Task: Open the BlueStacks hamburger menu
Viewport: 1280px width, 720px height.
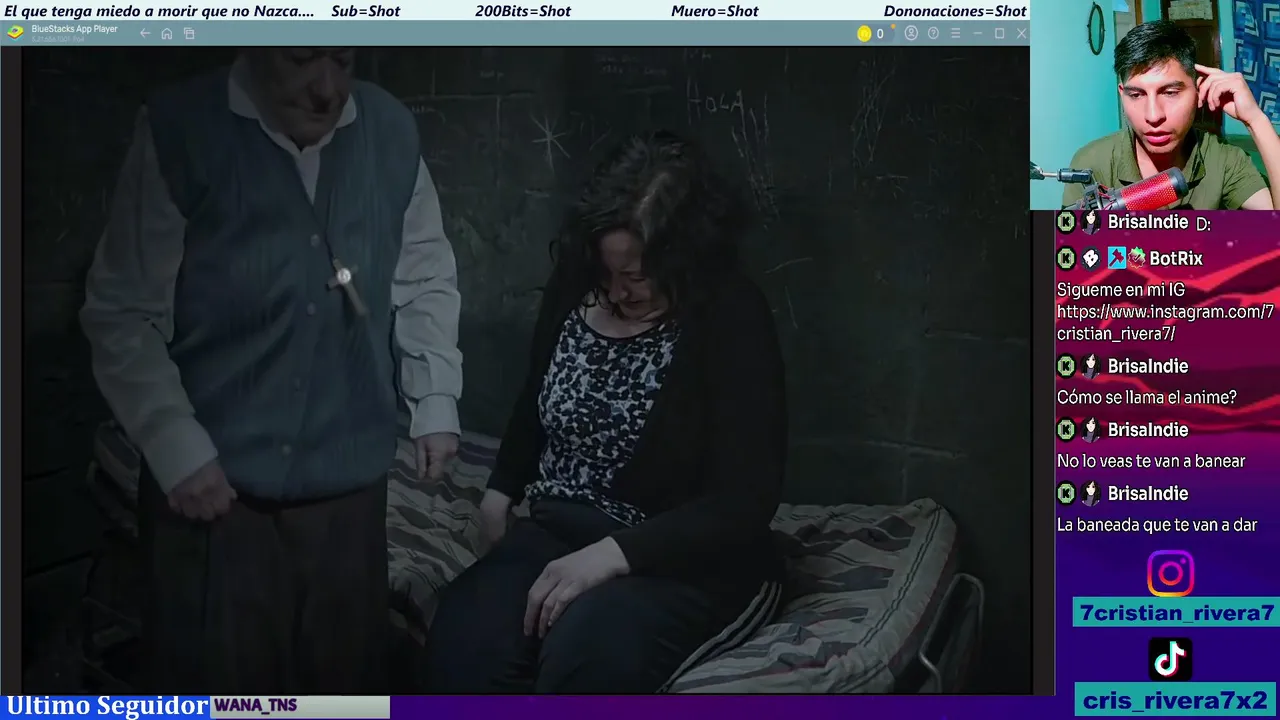Action: pyautogui.click(x=955, y=33)
